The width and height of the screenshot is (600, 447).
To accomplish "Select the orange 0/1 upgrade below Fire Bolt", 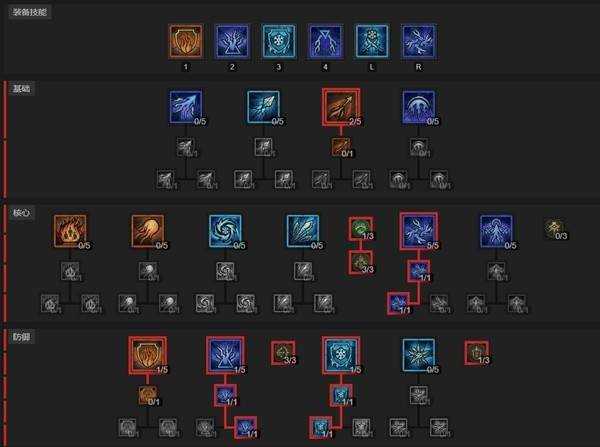I will pos(341,147).
